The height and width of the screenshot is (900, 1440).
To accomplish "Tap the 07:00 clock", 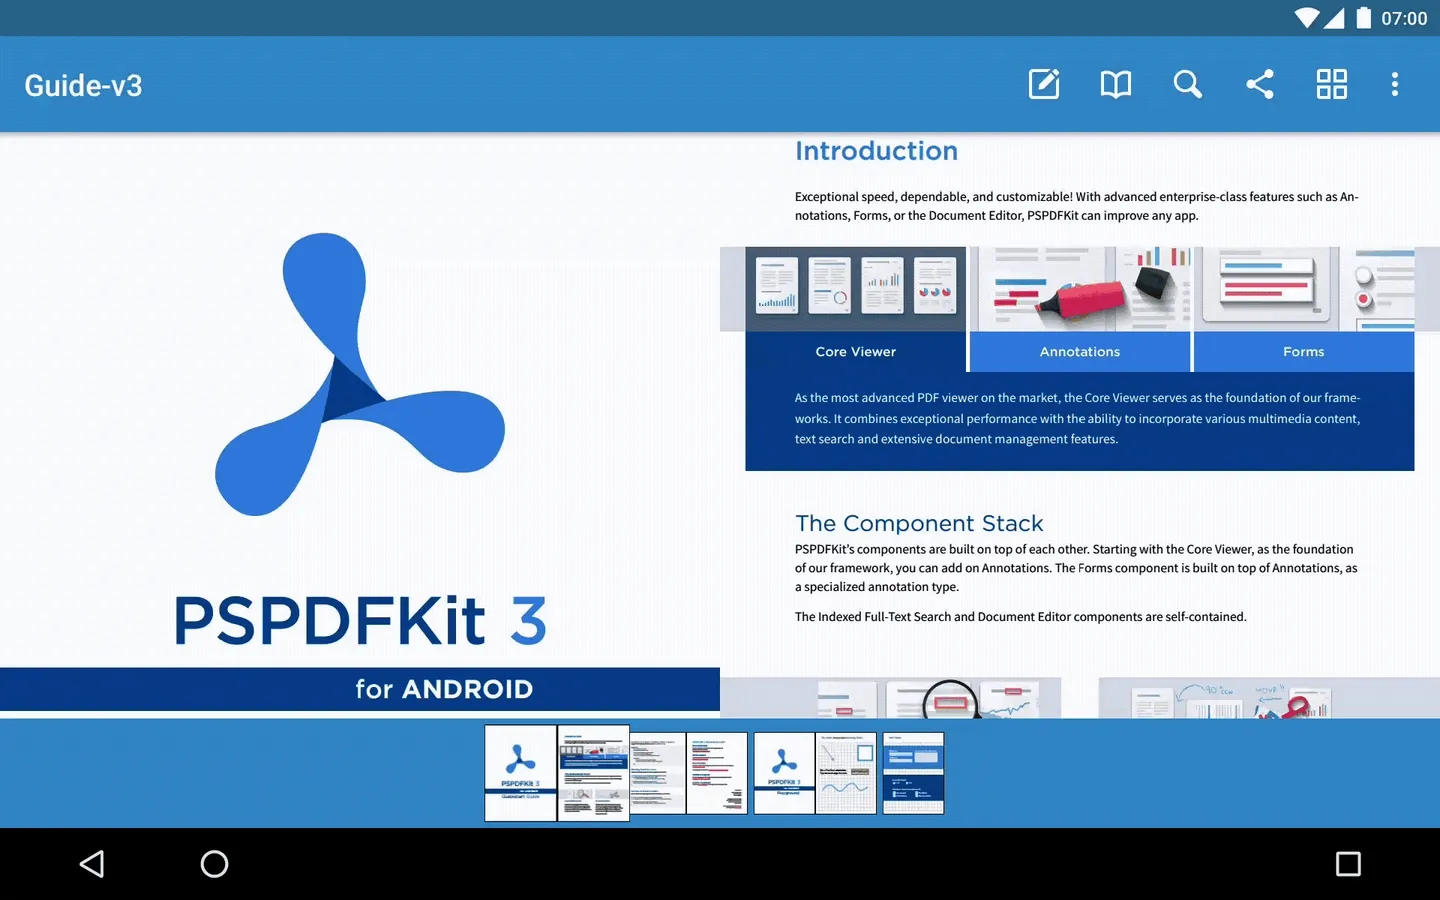I will click(1404, 18).
